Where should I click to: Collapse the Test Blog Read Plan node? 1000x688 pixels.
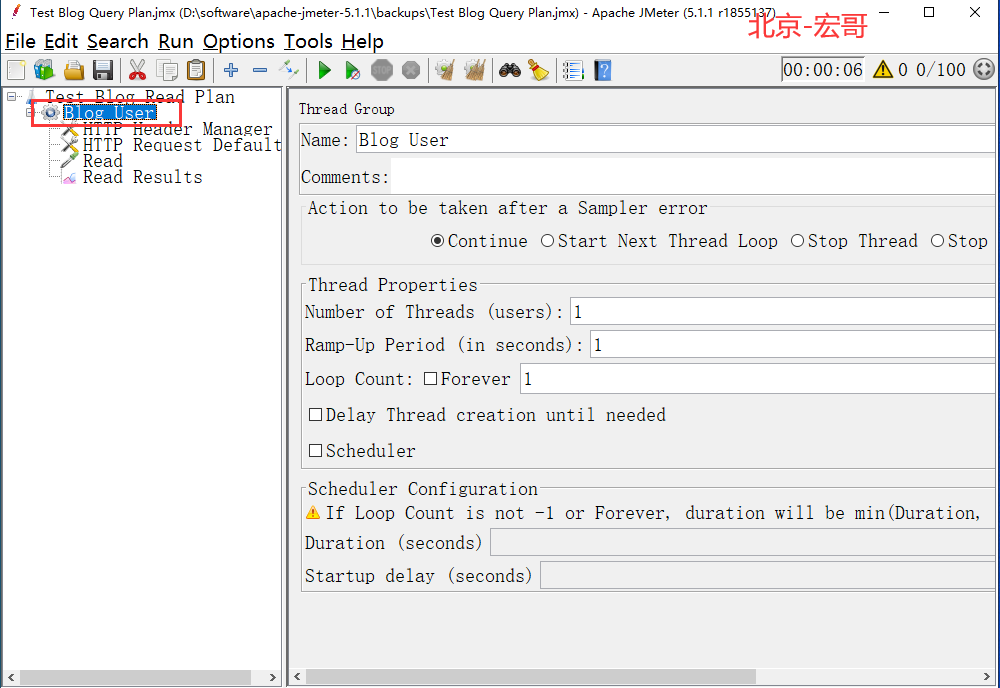point(11,97)
